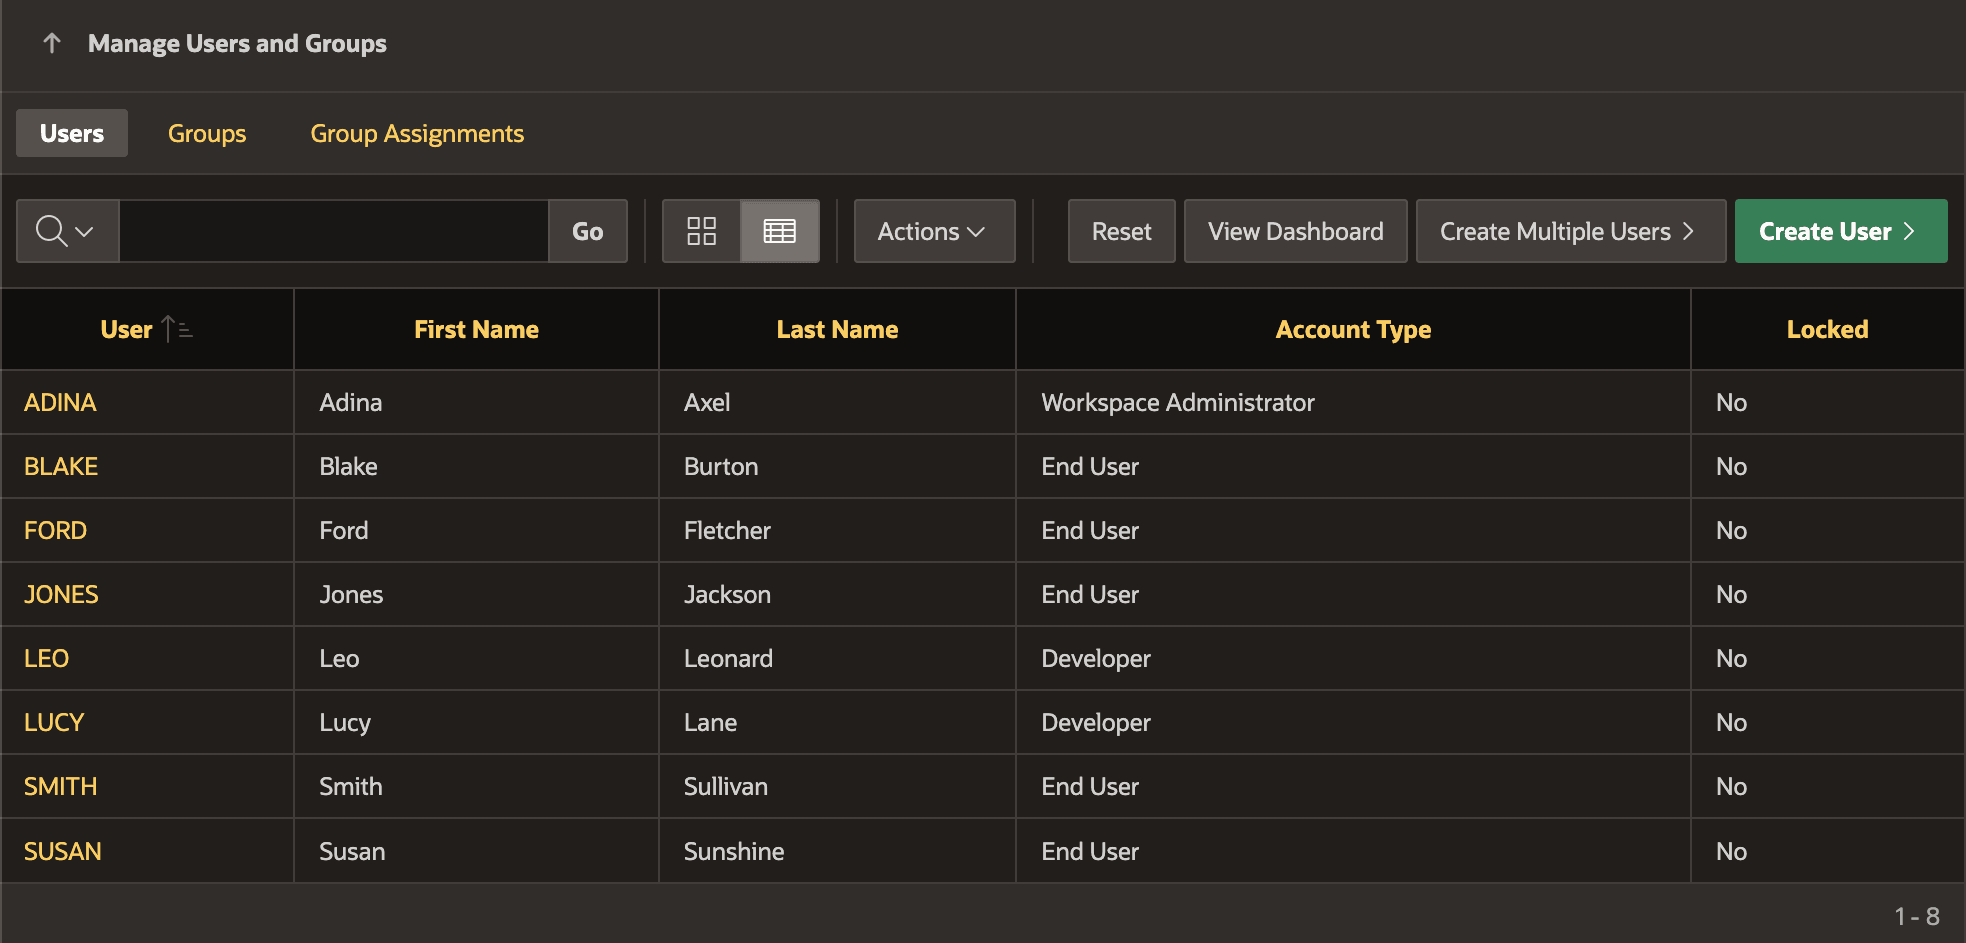Switch to report table view
The width and height of the screenshot is (1966, 943).
pos(780,231)
